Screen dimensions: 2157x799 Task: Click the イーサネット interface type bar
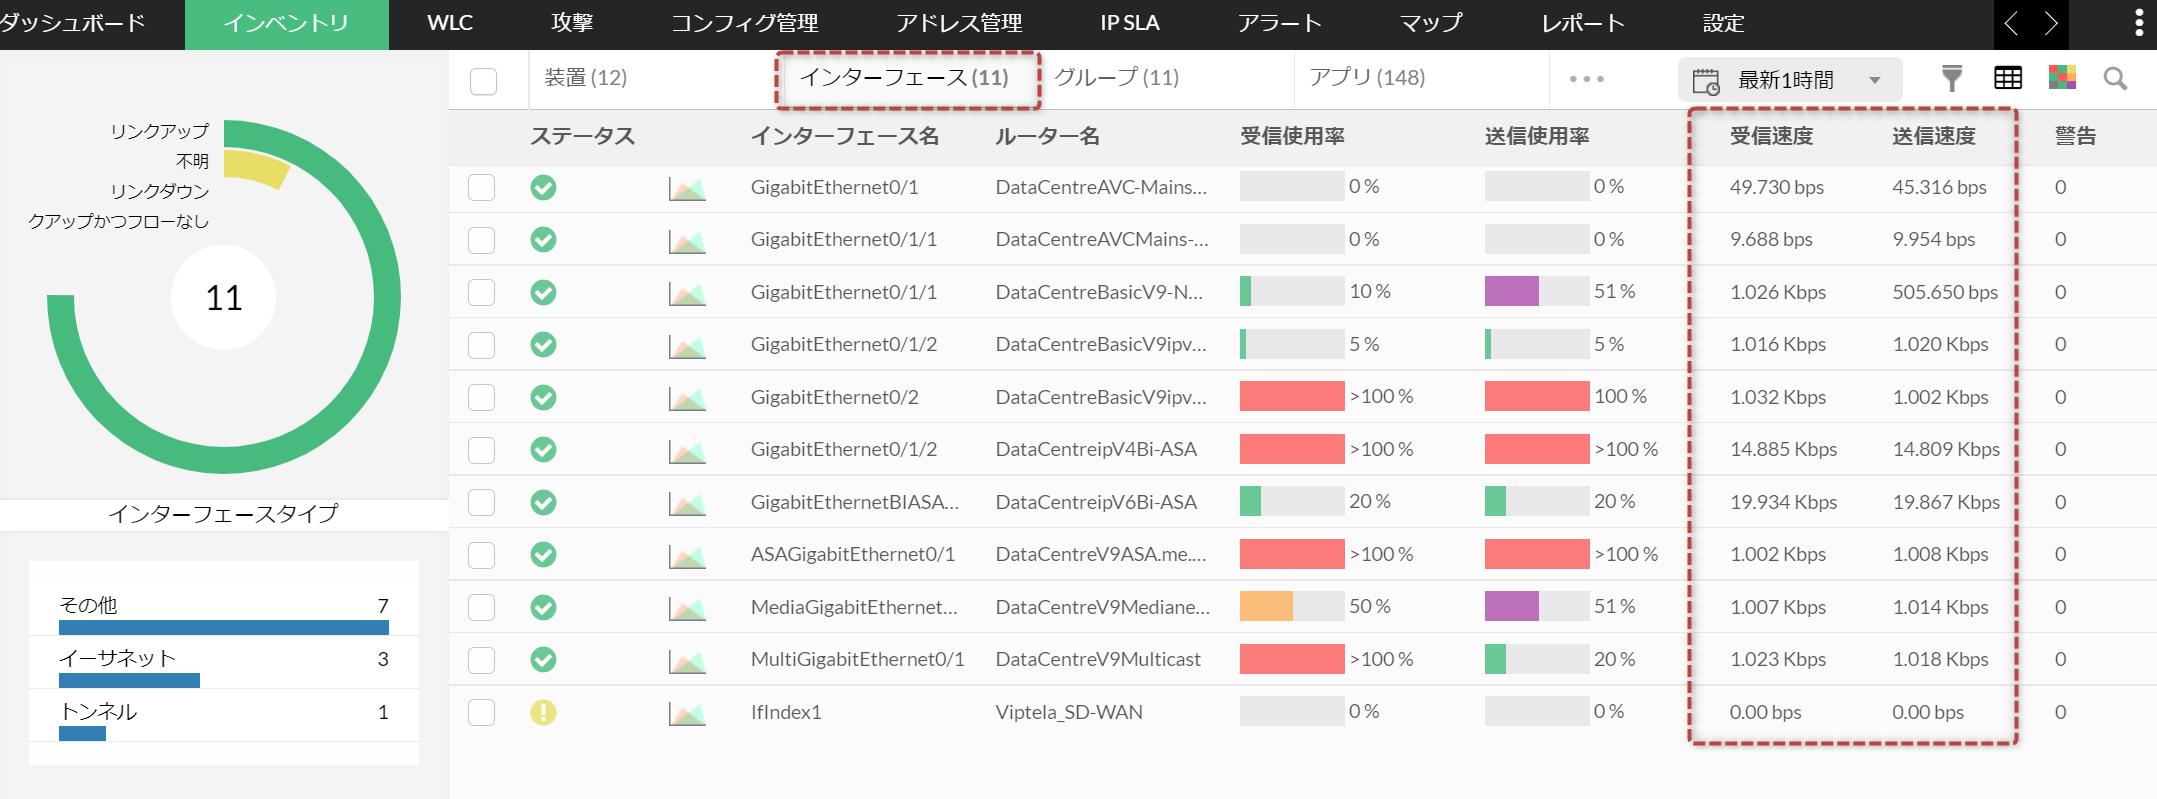click(130, 680)
